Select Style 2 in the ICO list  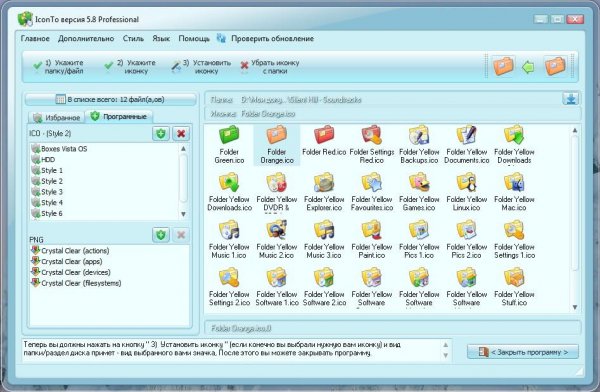(x=104, y=181)
